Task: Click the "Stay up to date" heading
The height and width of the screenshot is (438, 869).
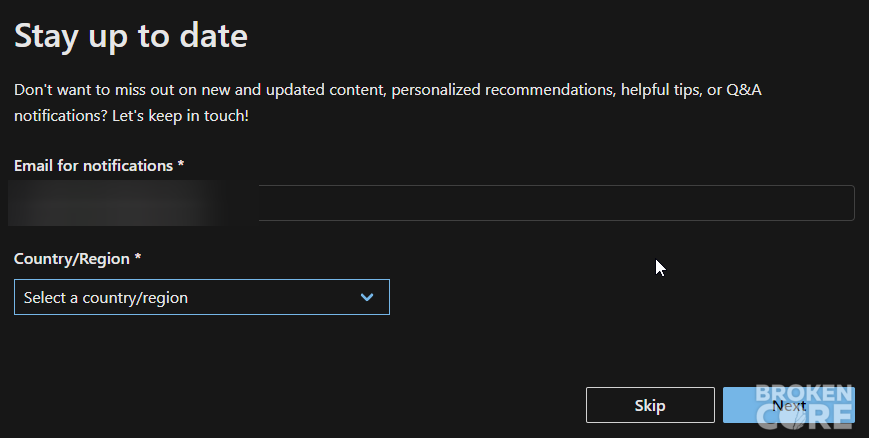Action: coord(131,37)
